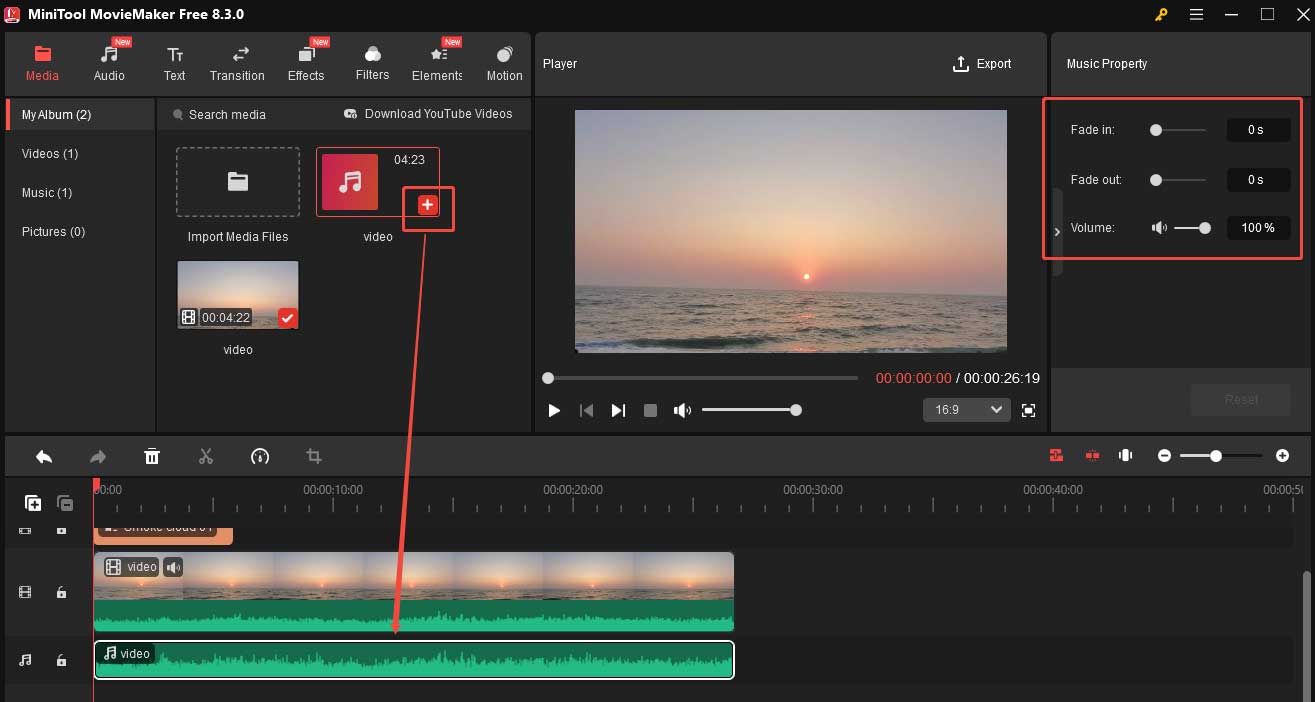Screen dimensions: 1315x702
Task: Toggle lock on the video track
Action: pos(61,592)
